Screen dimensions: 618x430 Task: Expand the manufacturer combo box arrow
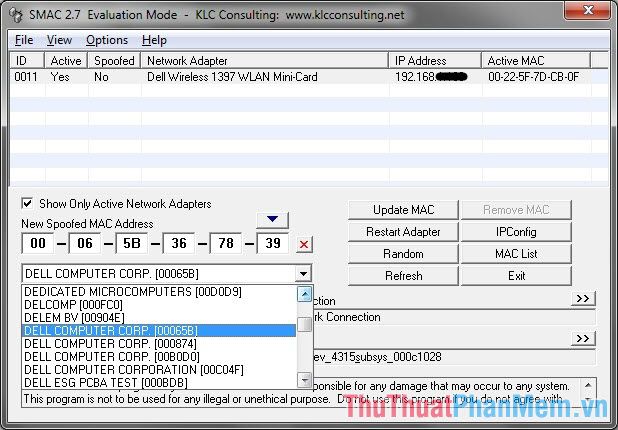tap(303, 273)
